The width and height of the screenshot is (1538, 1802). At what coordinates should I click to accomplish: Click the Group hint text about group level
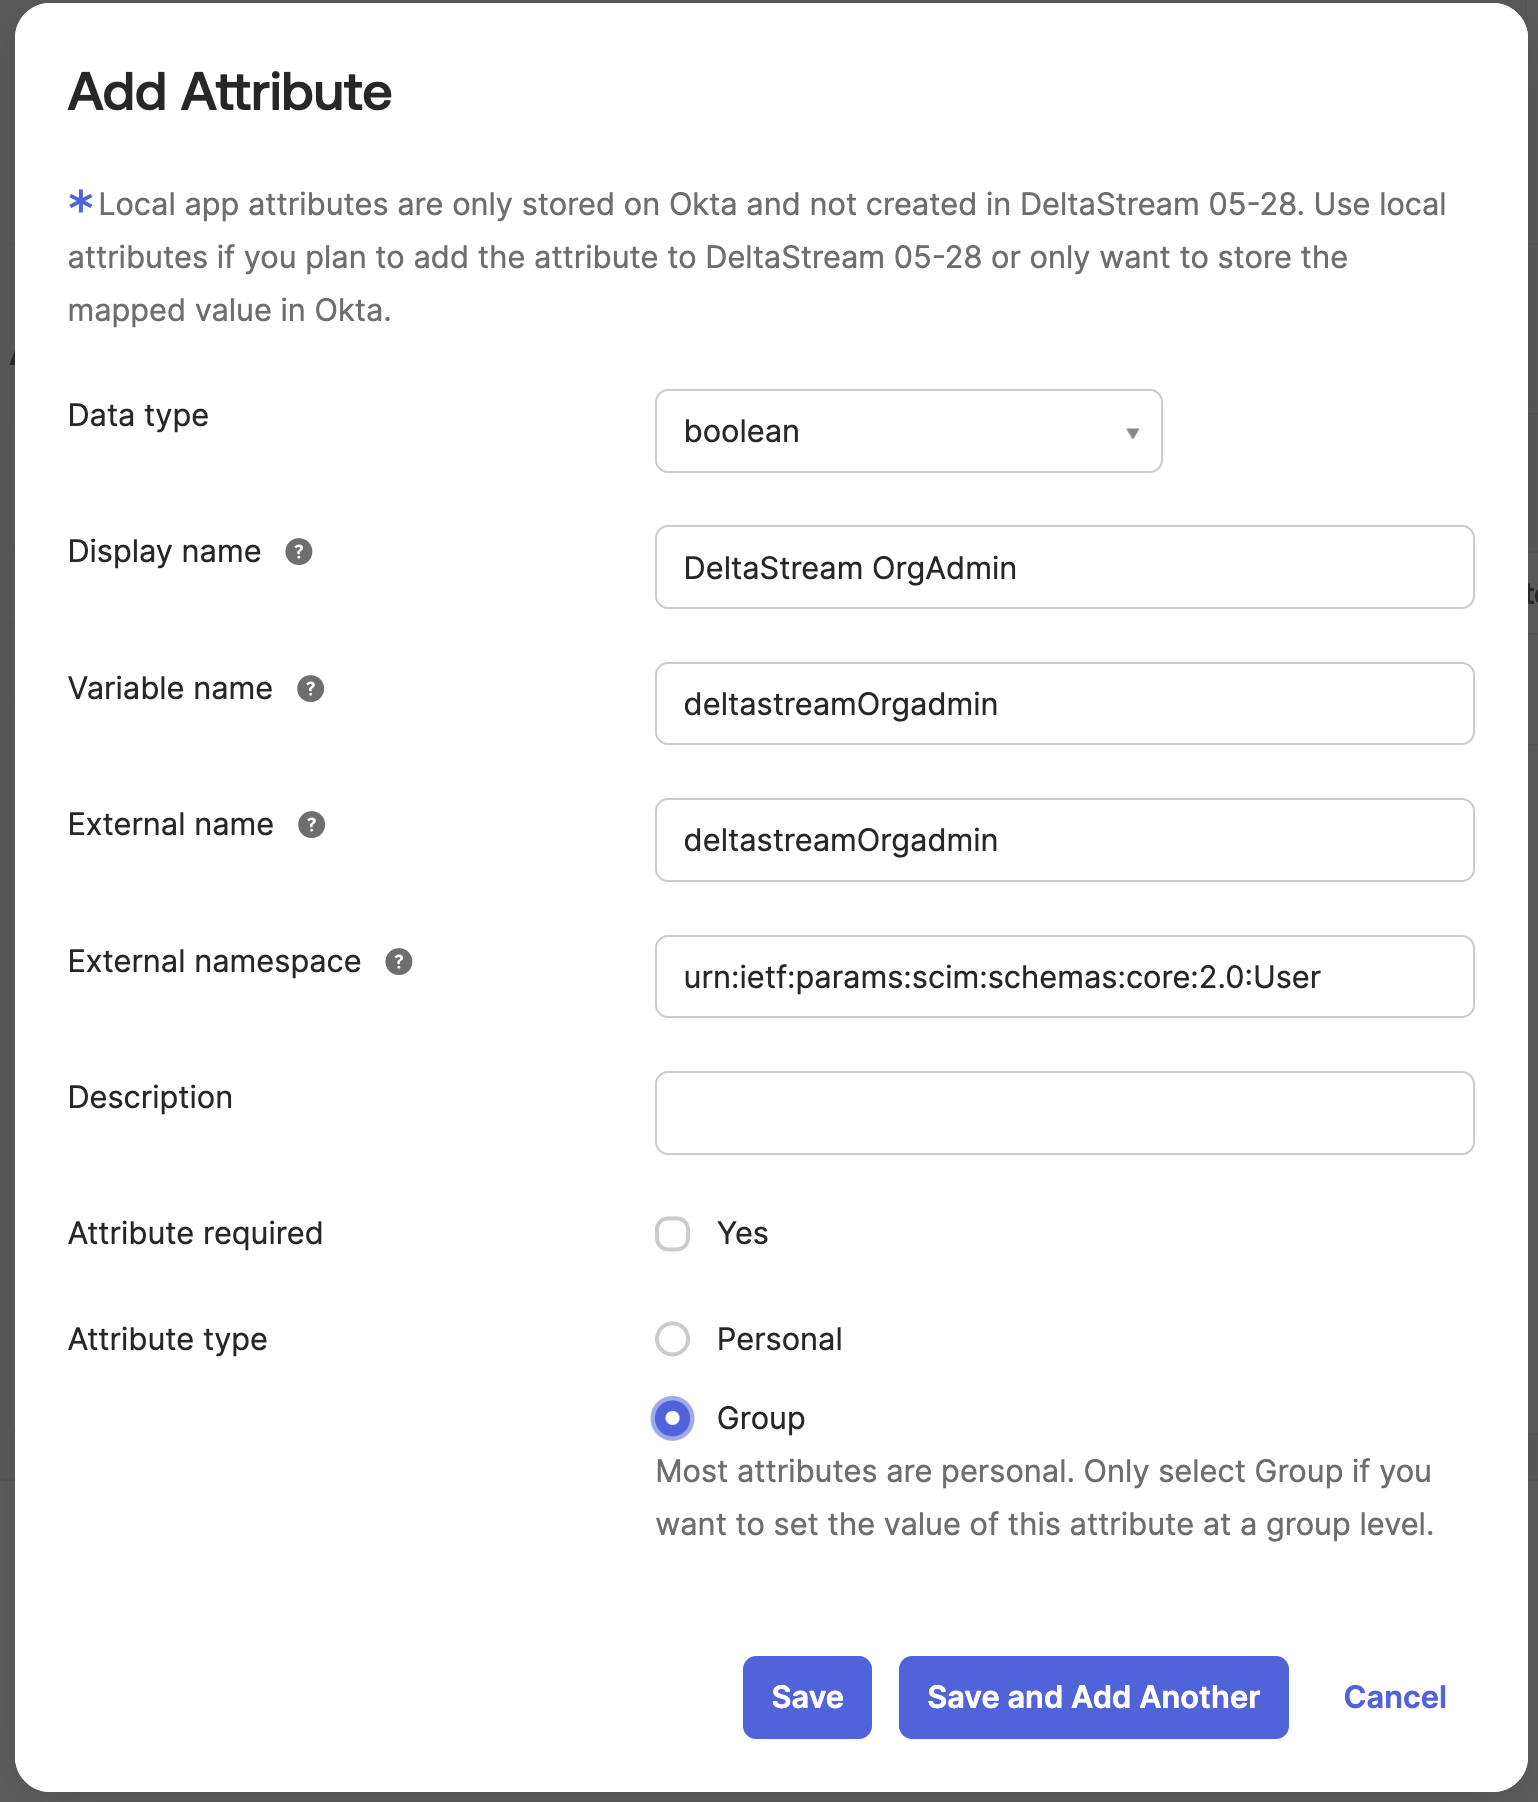coord(1044,1498)
